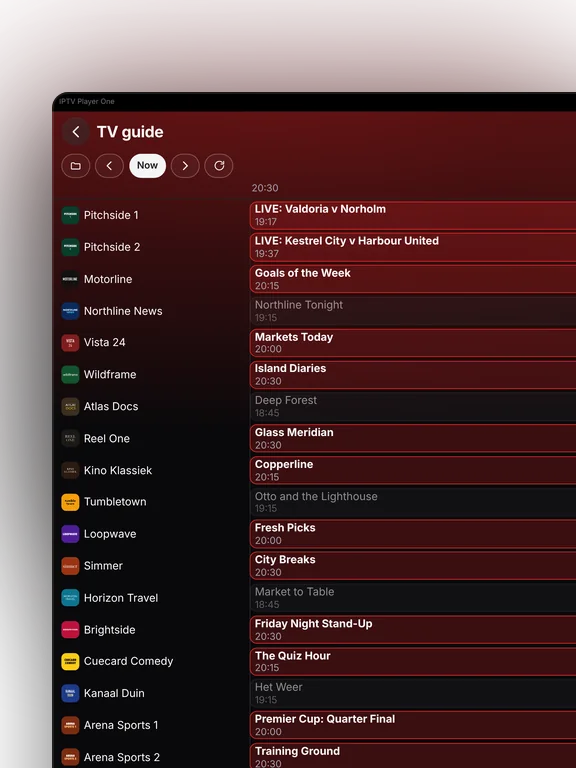Click the Vista 24 channel name
This screenshot has width=576, height=768.
coord(104,342)
